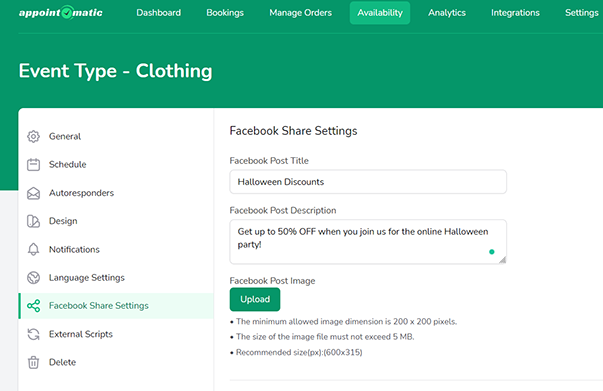
Task: Click the Upload button for the post image
Action: tap(255, 299)
